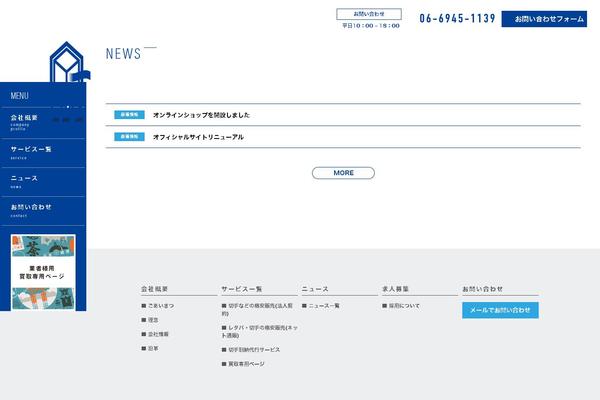Open the お問い合わせフォーム button in header
Viewport: 600px width, 400px height.
[544, 19]
